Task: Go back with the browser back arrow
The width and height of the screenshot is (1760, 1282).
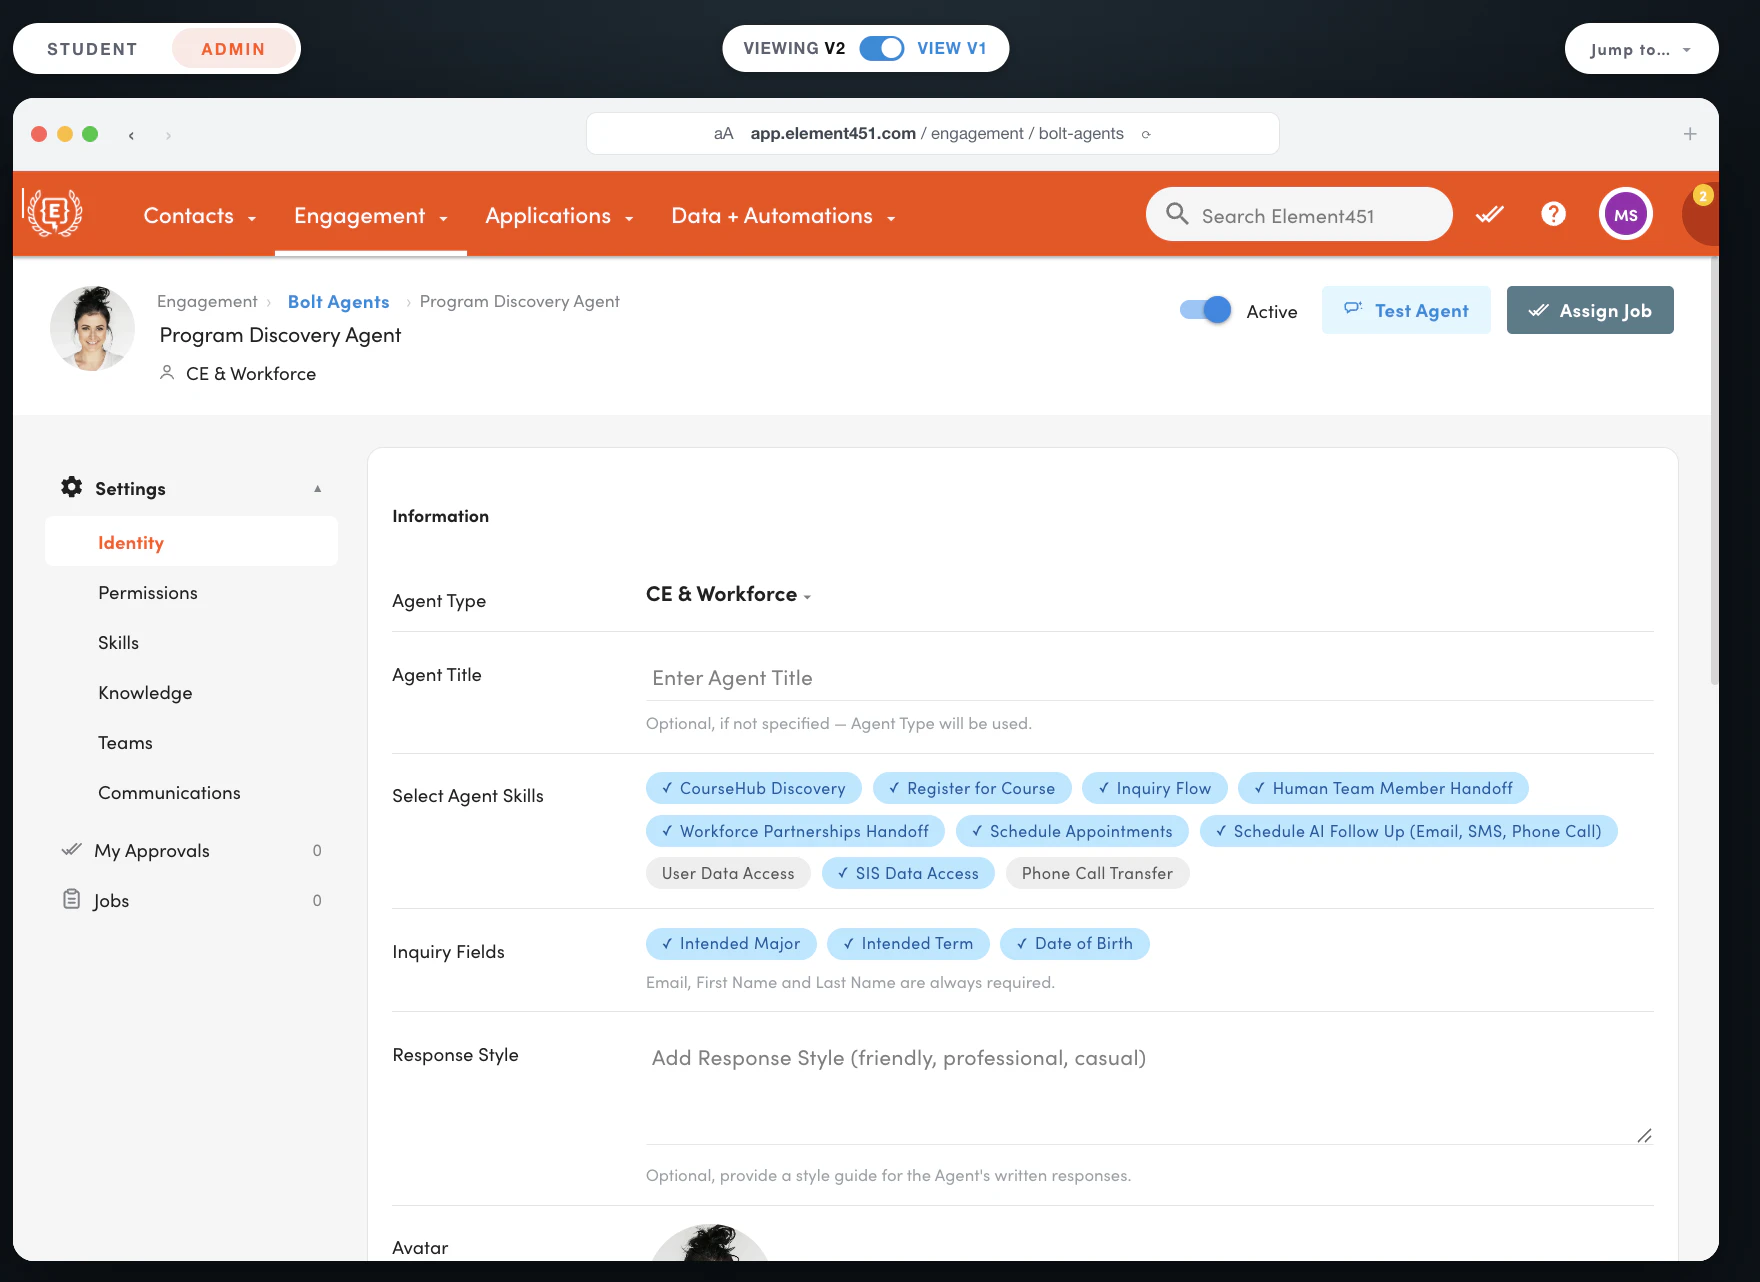Action: pyautogui.click(x=131, y=135)
